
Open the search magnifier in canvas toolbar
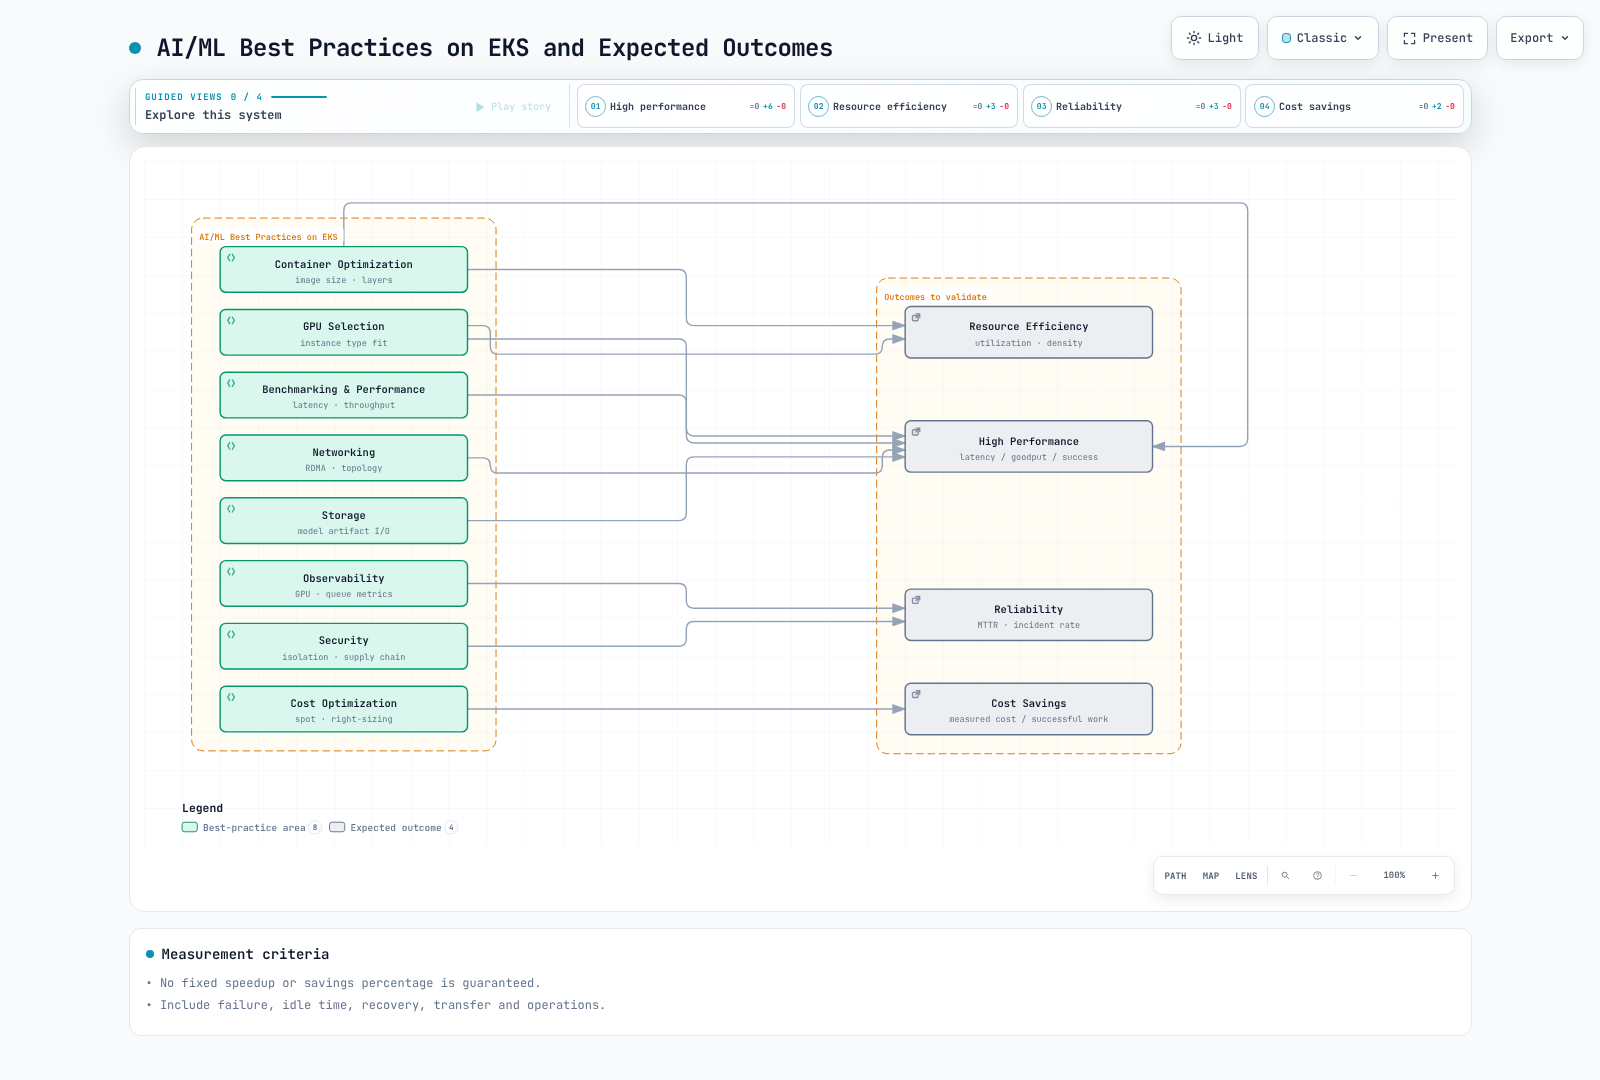tap(1286, 876)
